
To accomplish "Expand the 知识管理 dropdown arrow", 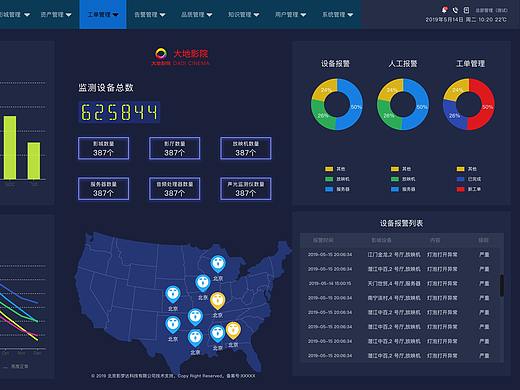I will tap(256, 15).
